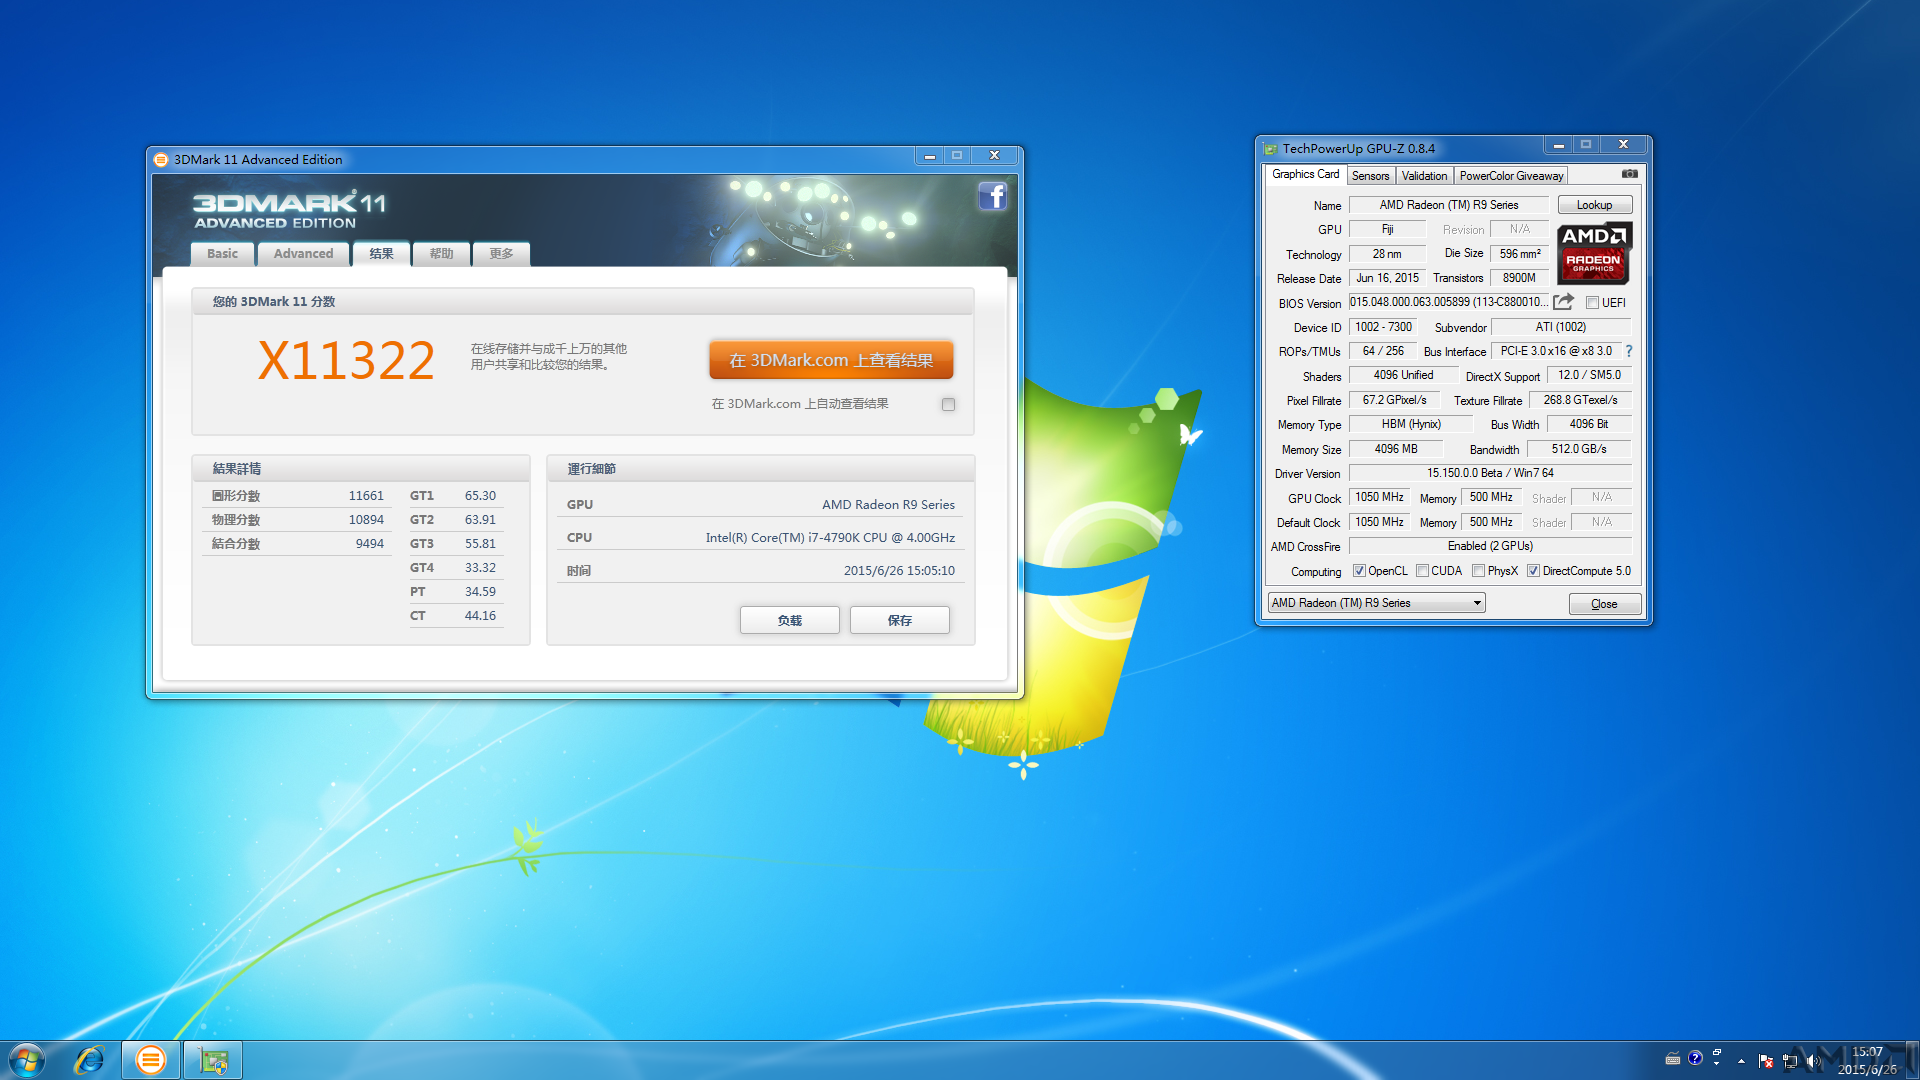Switch to the Advanced tab in 3DMark
1920x1080 pixels.
tap(303, 254)
